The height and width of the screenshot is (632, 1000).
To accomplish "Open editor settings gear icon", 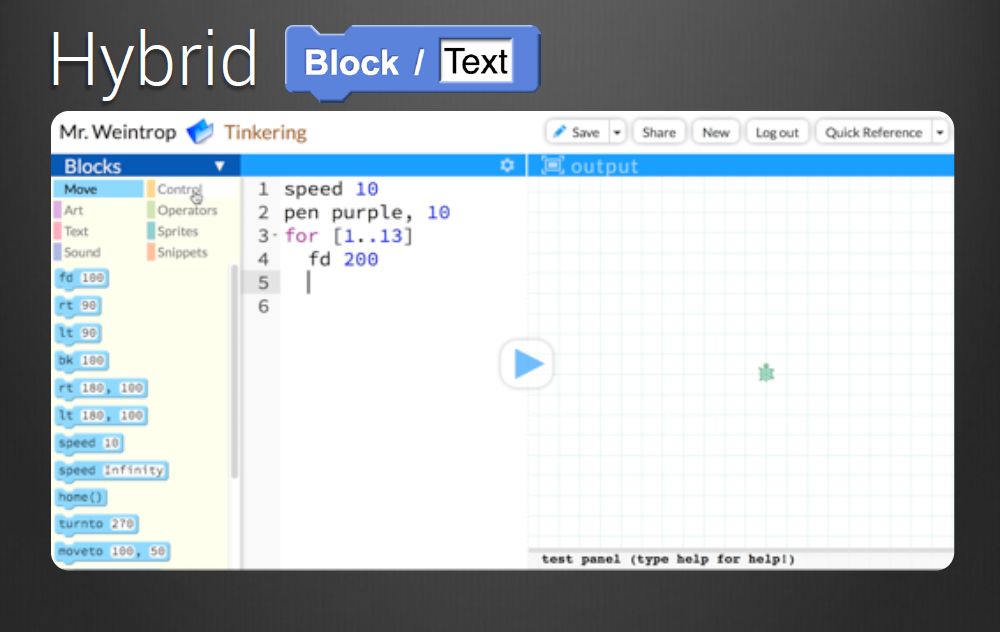I will (507, 166).
